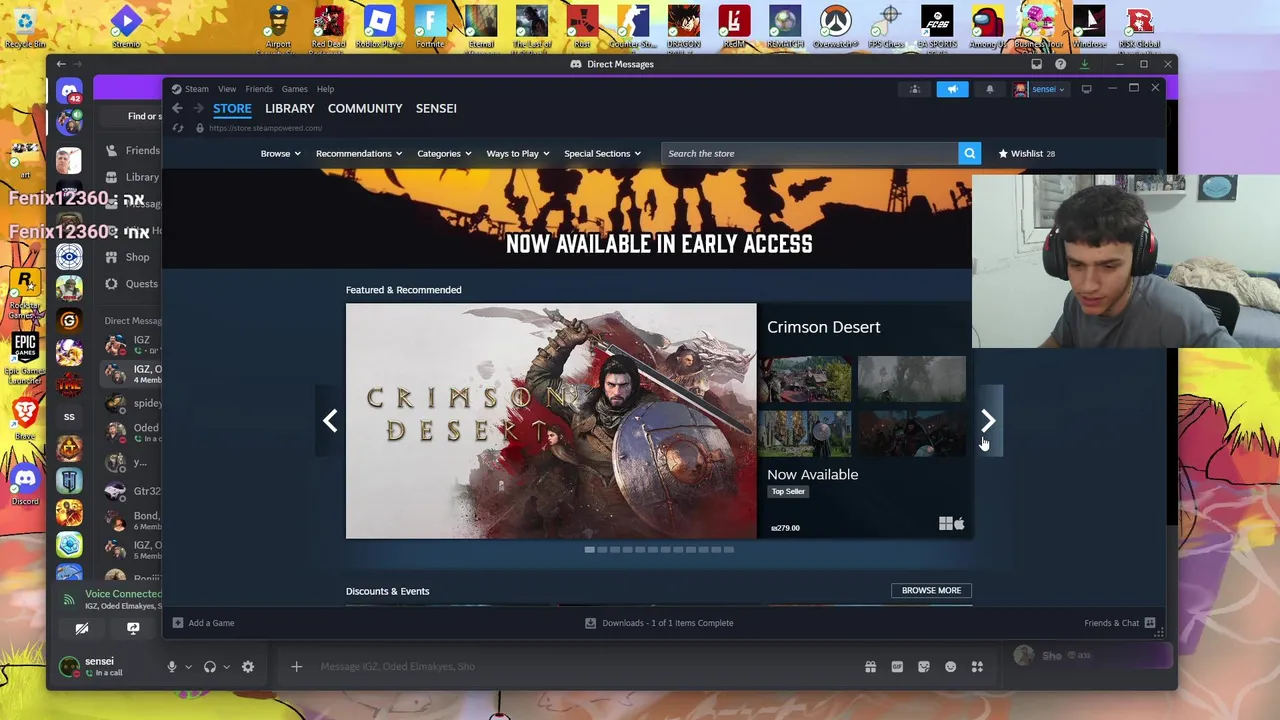Launch Rust desktop shortcut
The width and height of the screenshot is (1280, 720).
582,26
